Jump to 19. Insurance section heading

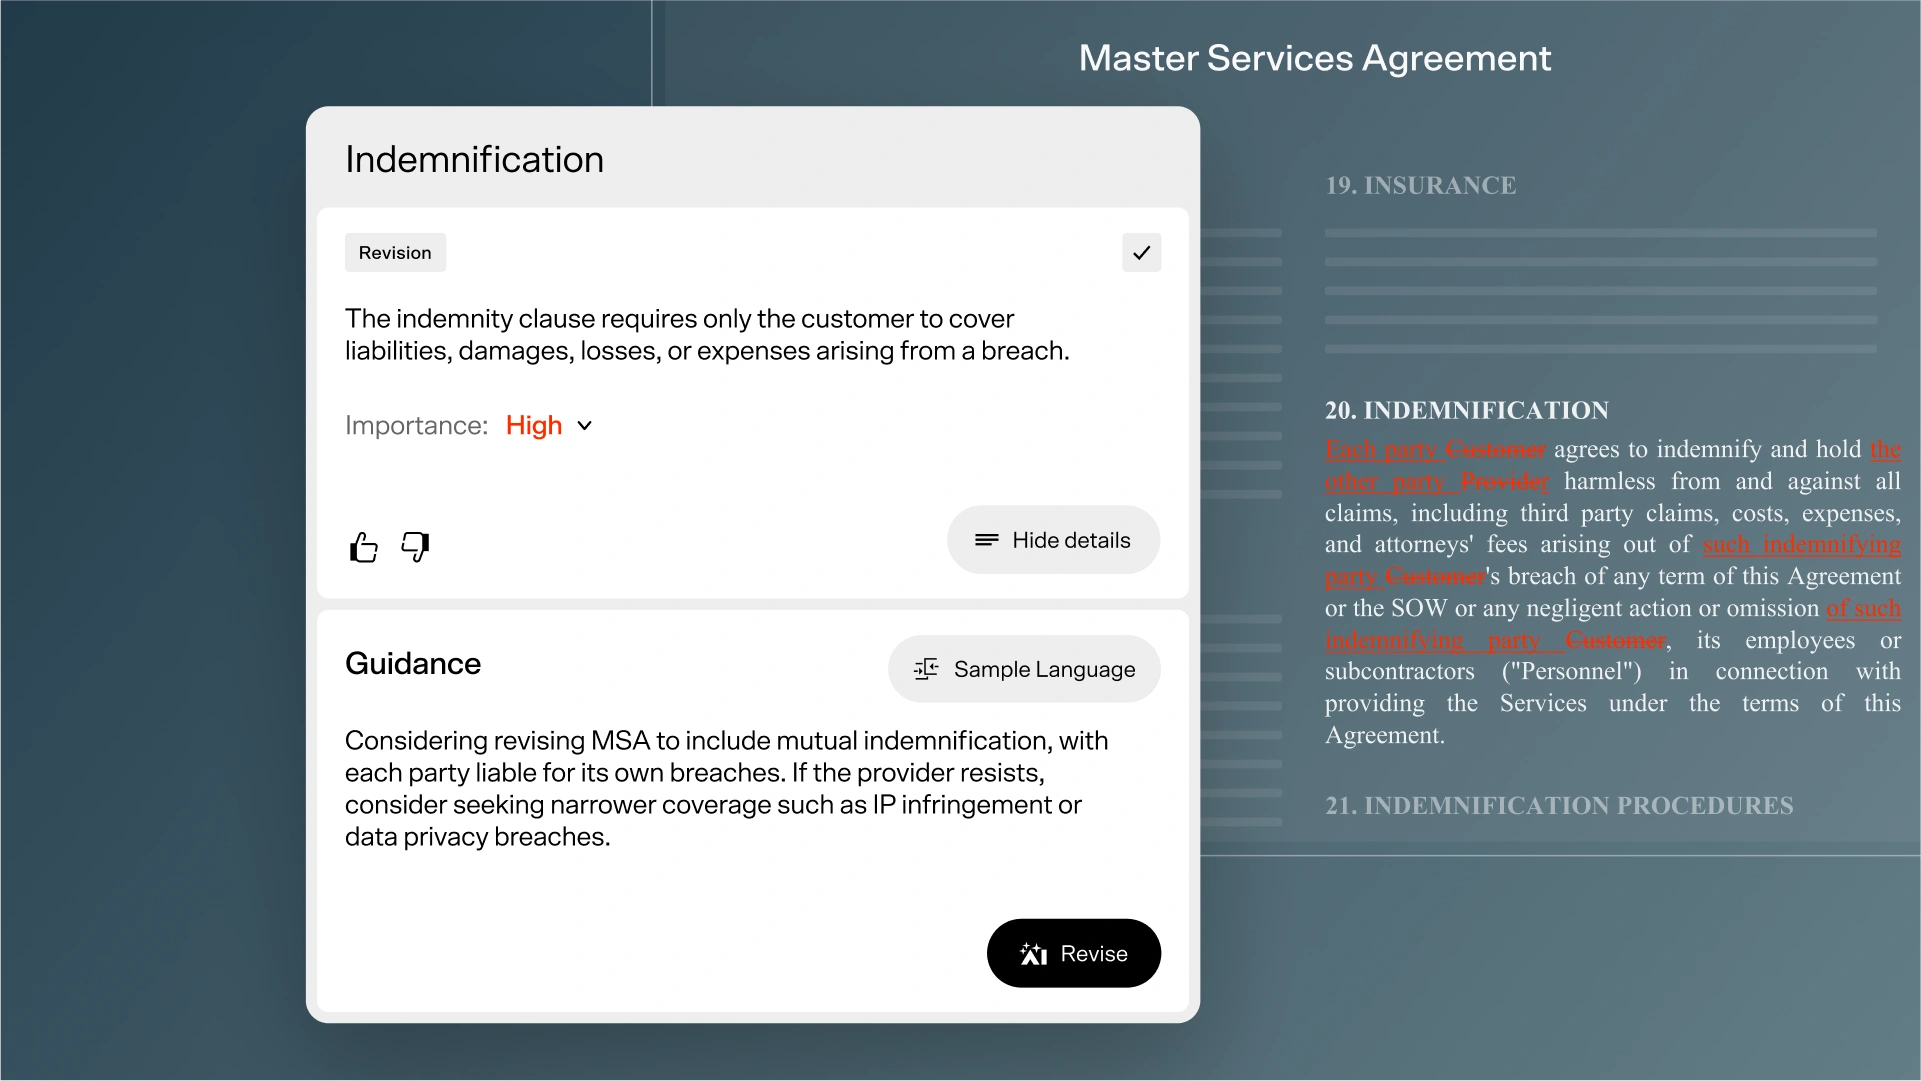(1420, 186)
